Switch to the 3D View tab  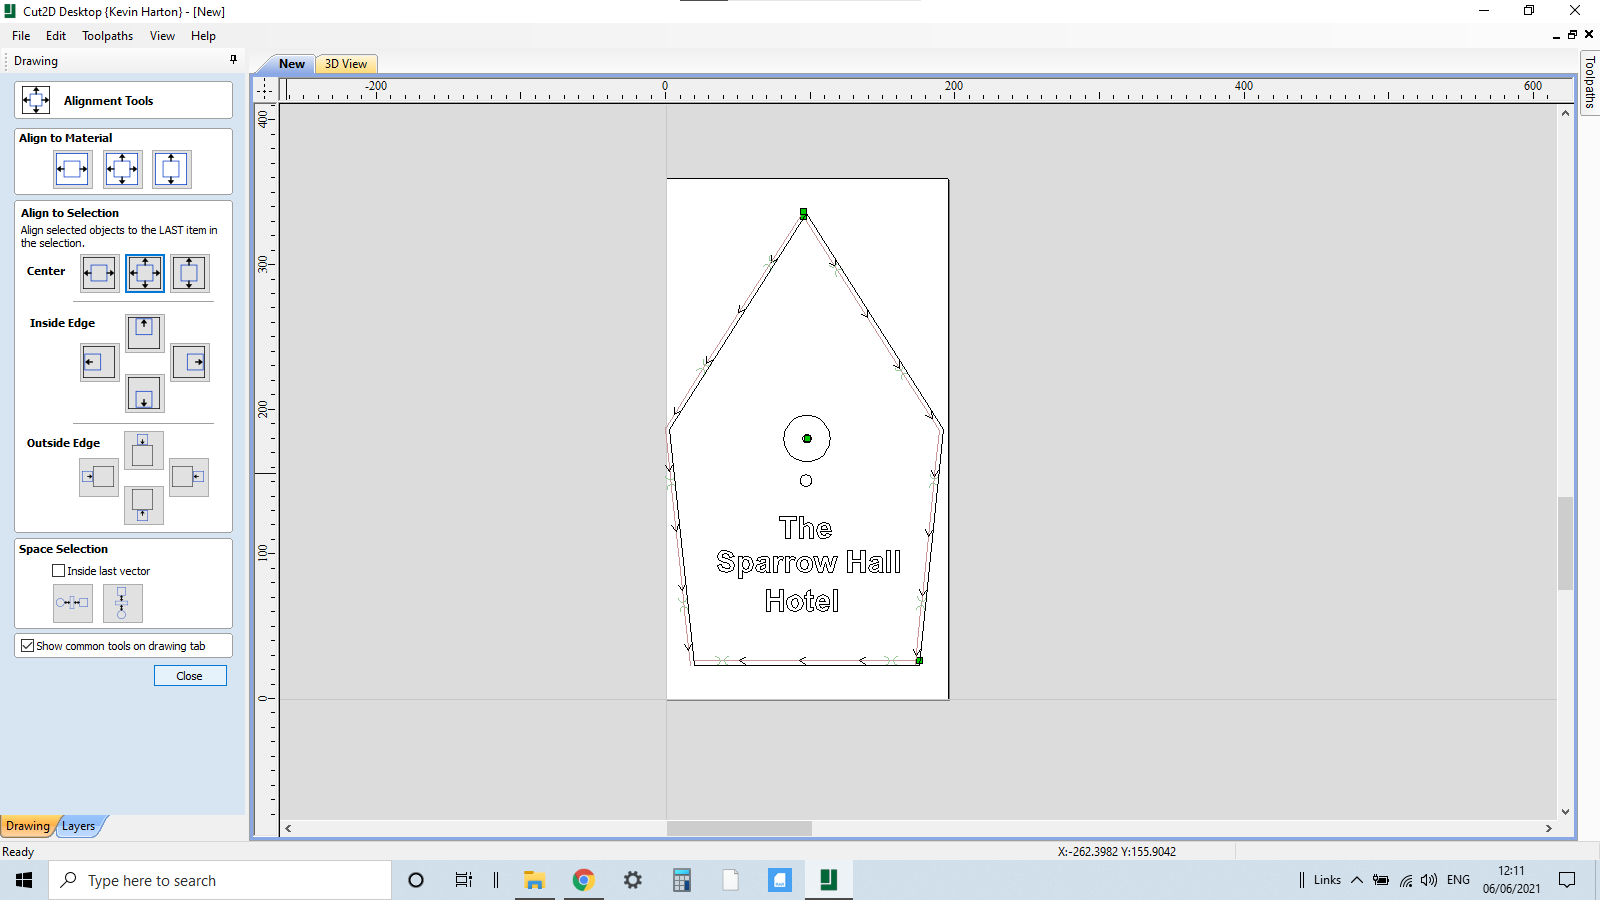[345, 63]
